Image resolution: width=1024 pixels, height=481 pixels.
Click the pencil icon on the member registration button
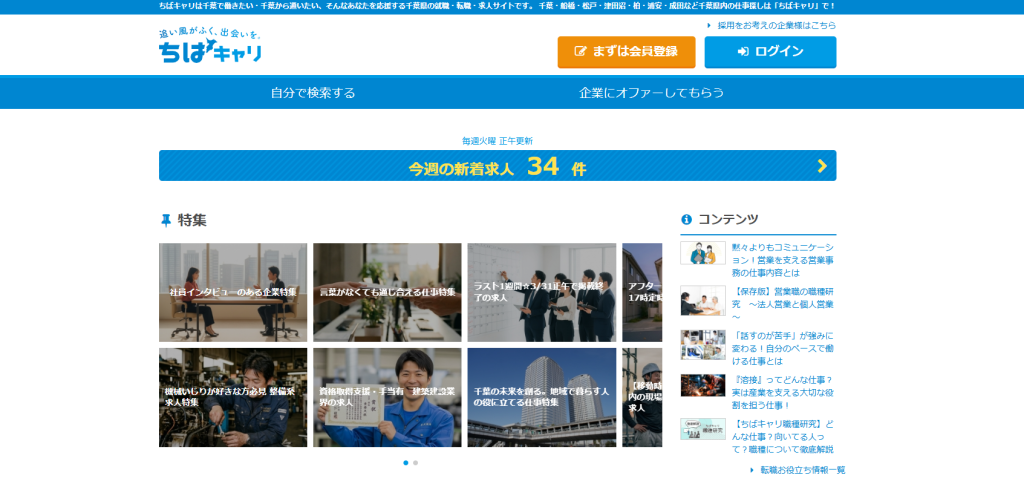pos(580,52)
